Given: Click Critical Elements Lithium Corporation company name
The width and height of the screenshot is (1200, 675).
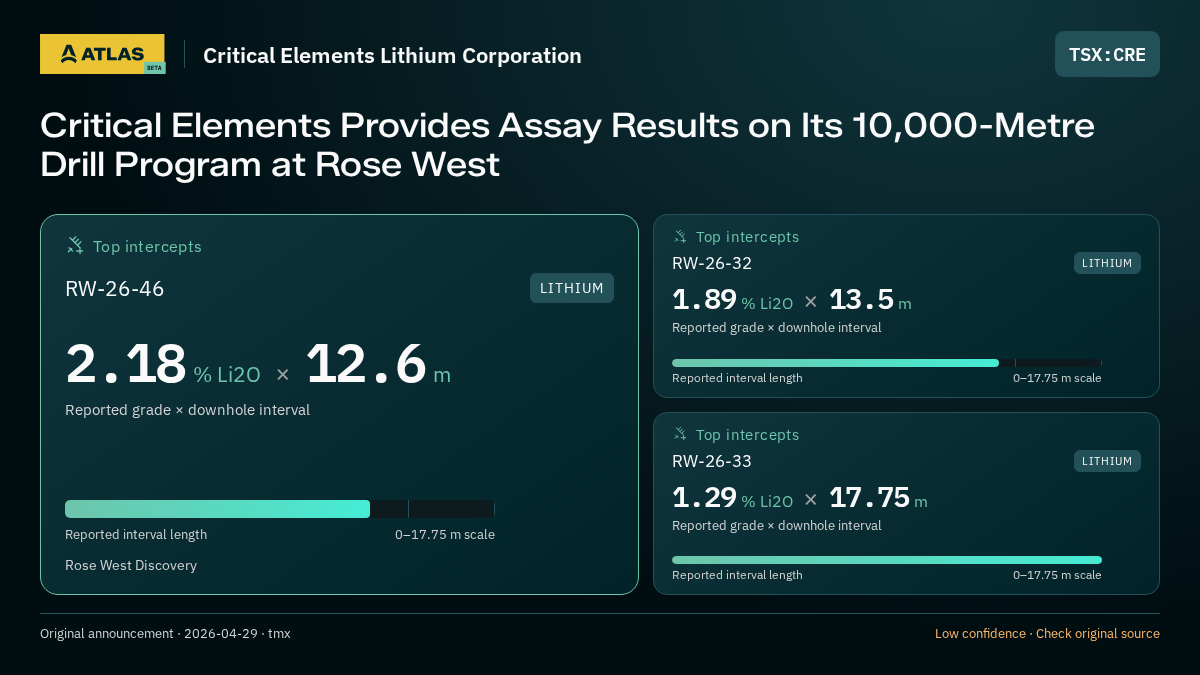Looking at the screenshot, I should 392,56.
